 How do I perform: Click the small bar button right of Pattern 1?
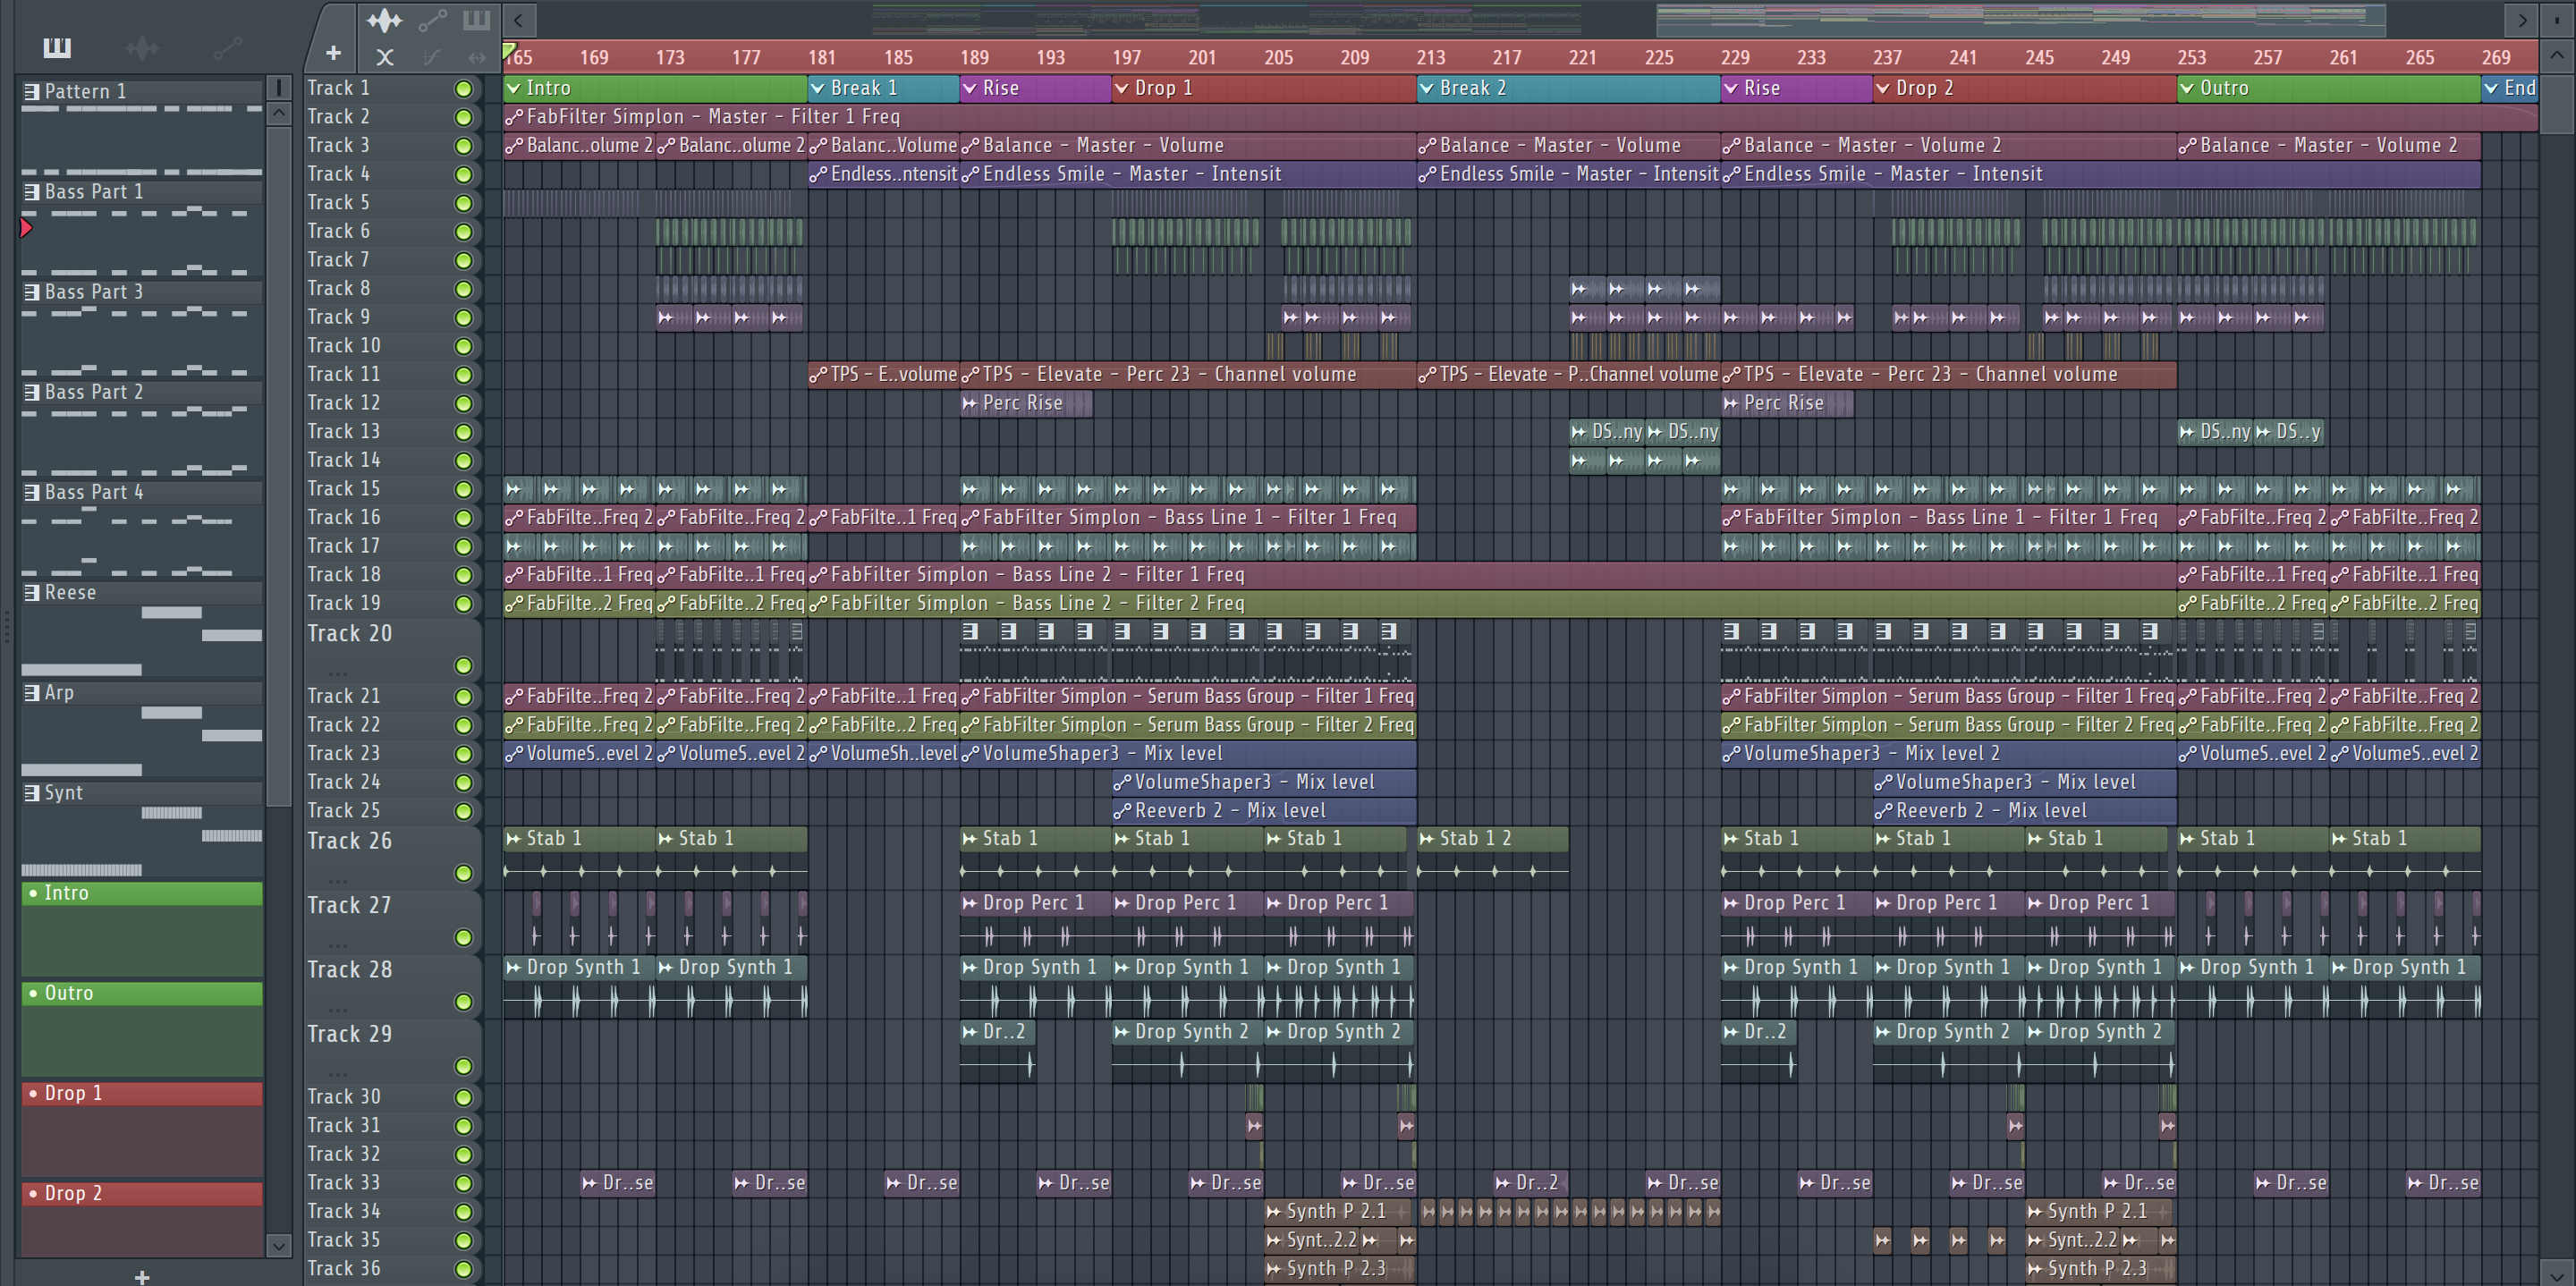[x=279, y=88]
